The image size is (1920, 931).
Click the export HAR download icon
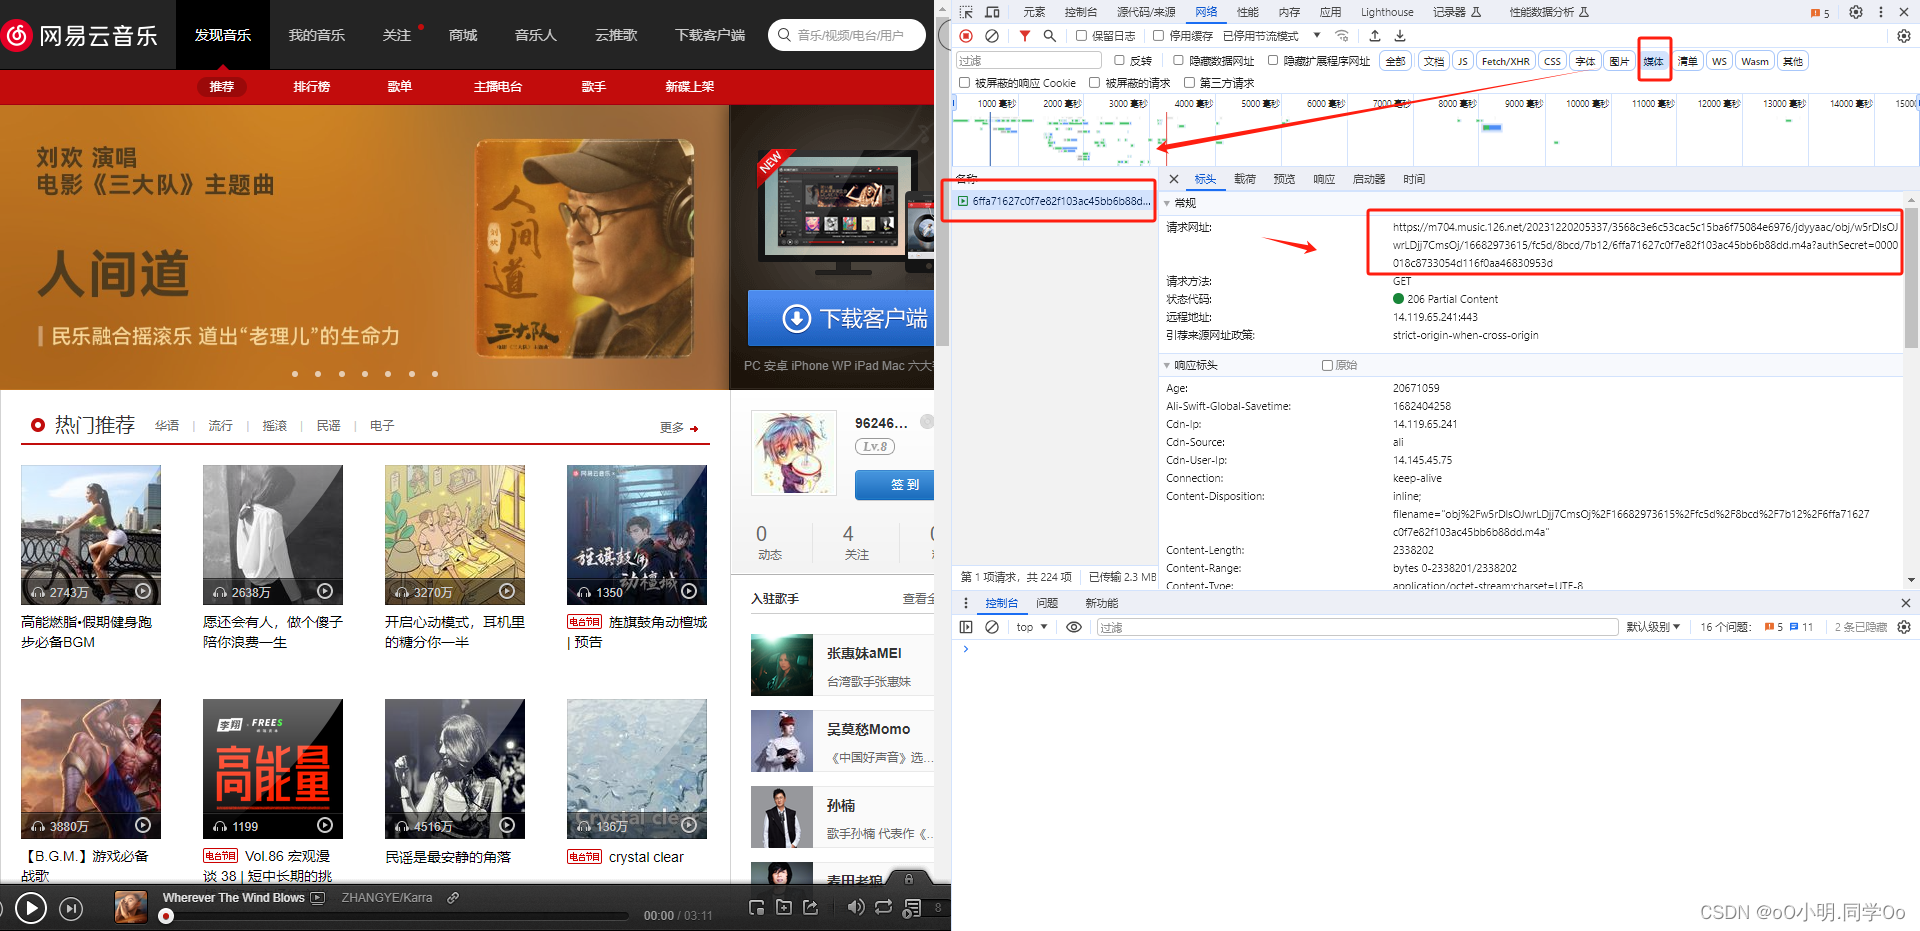pyautogui.click(x=1400, y=36)
